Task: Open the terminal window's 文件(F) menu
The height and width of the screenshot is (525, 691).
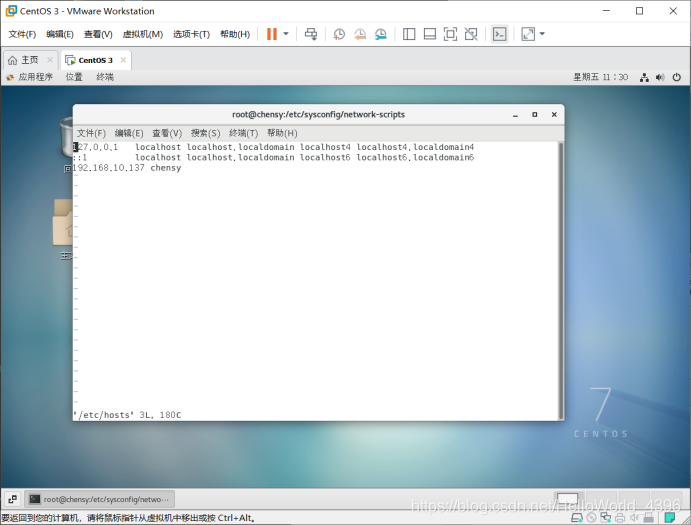Action: coord(91,133)
